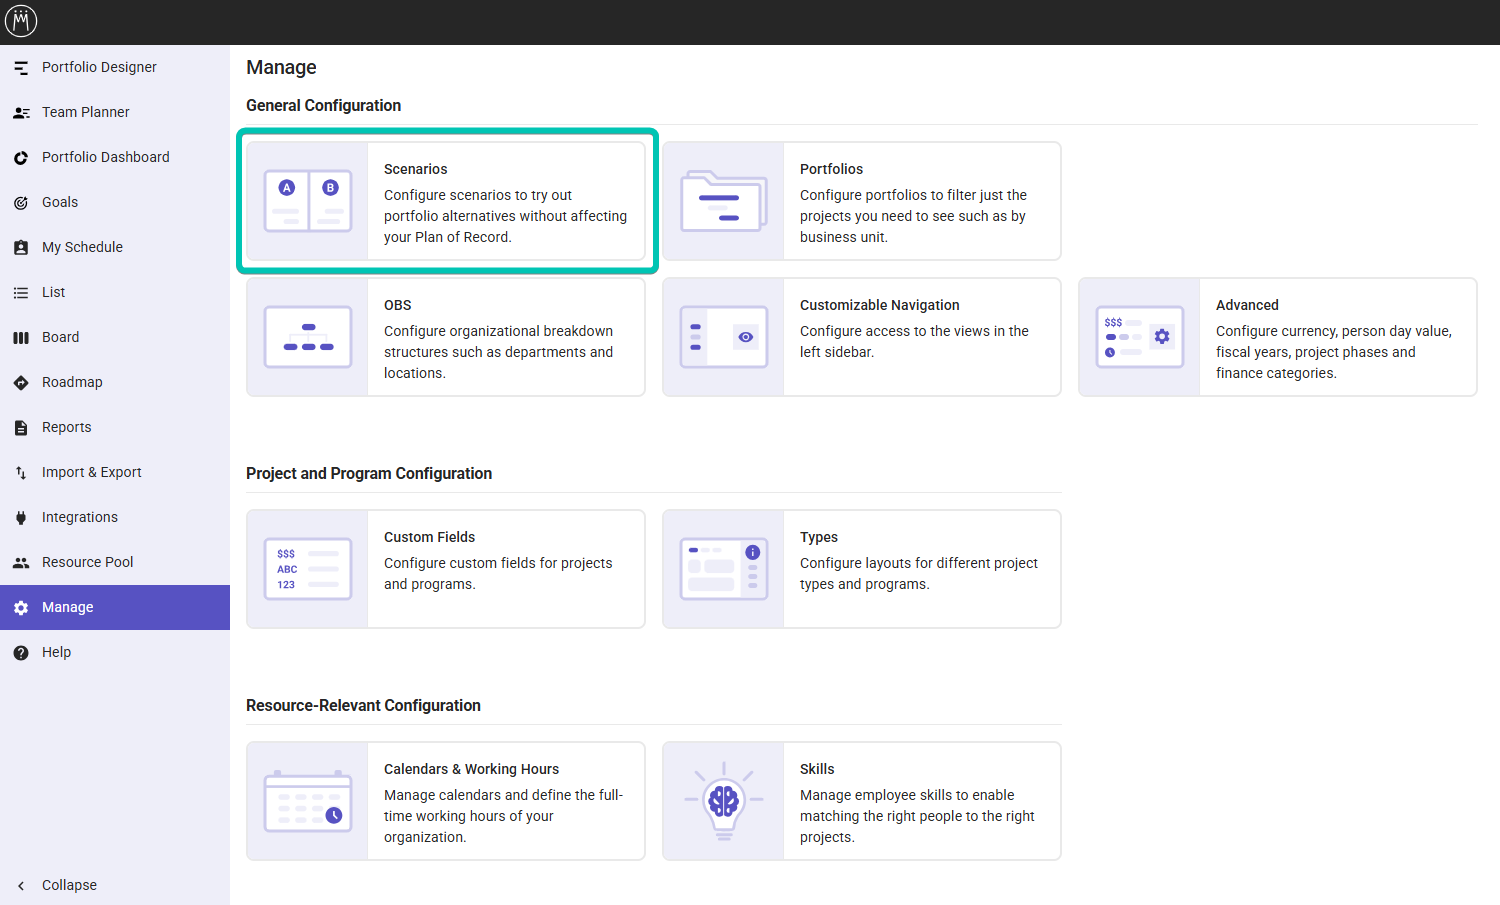Click the Goals target icon
This screenshot has height=905, width=1500.
click(21, 203)
